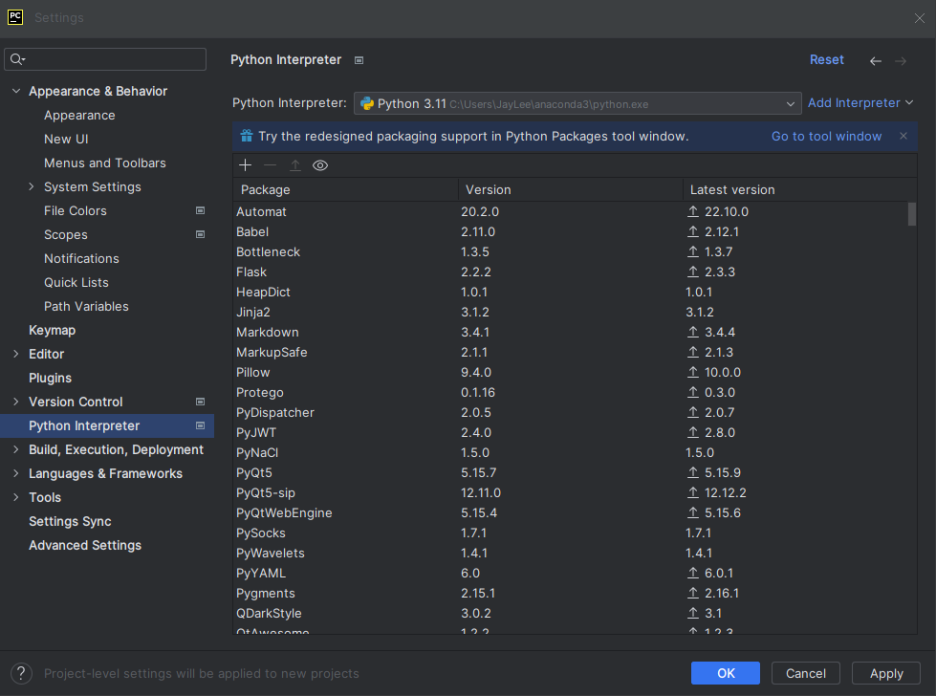Click the PyCharm logo in the title bar
The image size is (936, 696).
16,17
